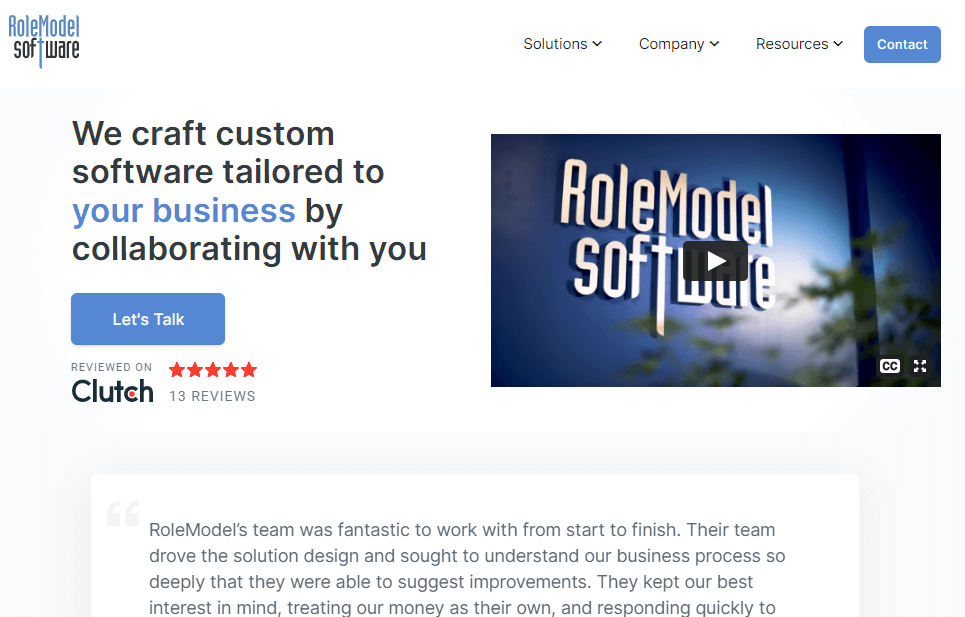Open the 13 Reviews link

point(212,396)
